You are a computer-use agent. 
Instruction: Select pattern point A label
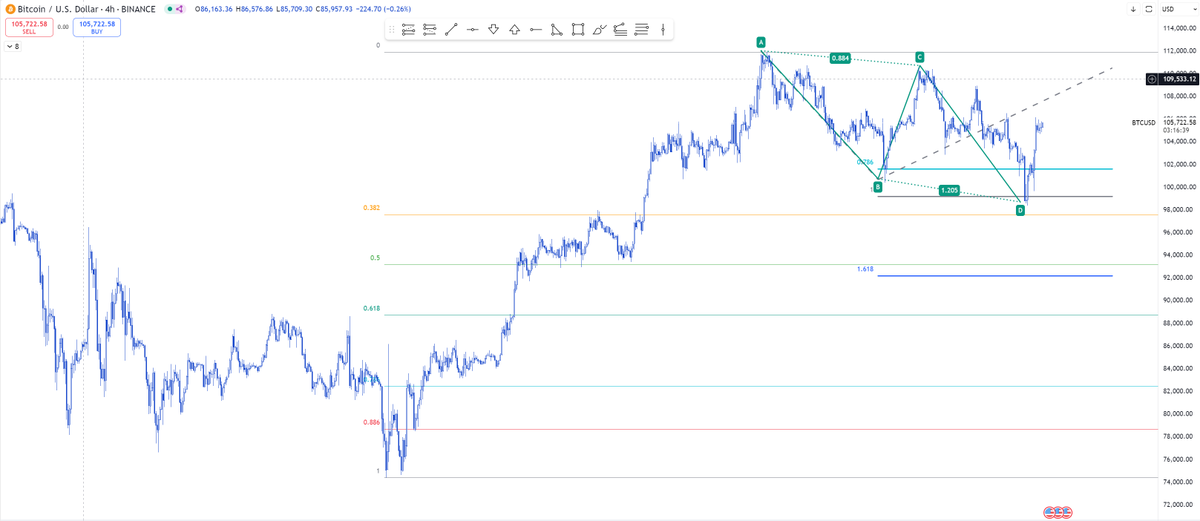tap(761, 42)
